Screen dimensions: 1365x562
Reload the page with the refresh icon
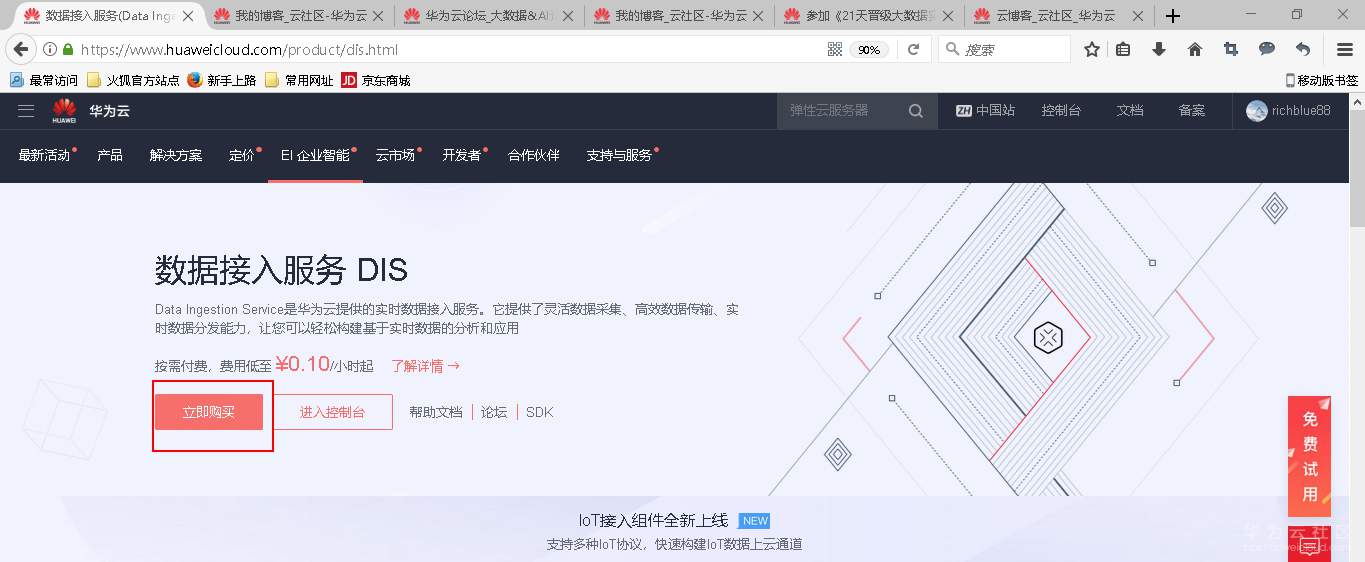[913, 49]
